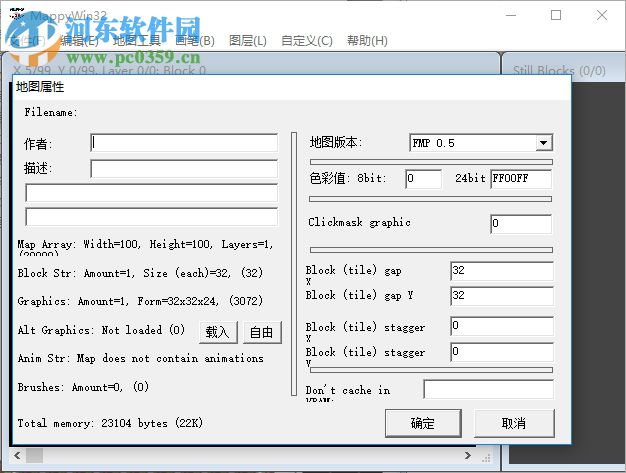Click the Block (tile) stagger X field
The width and height of the screenshot is (626, 473).
(502, 326)
